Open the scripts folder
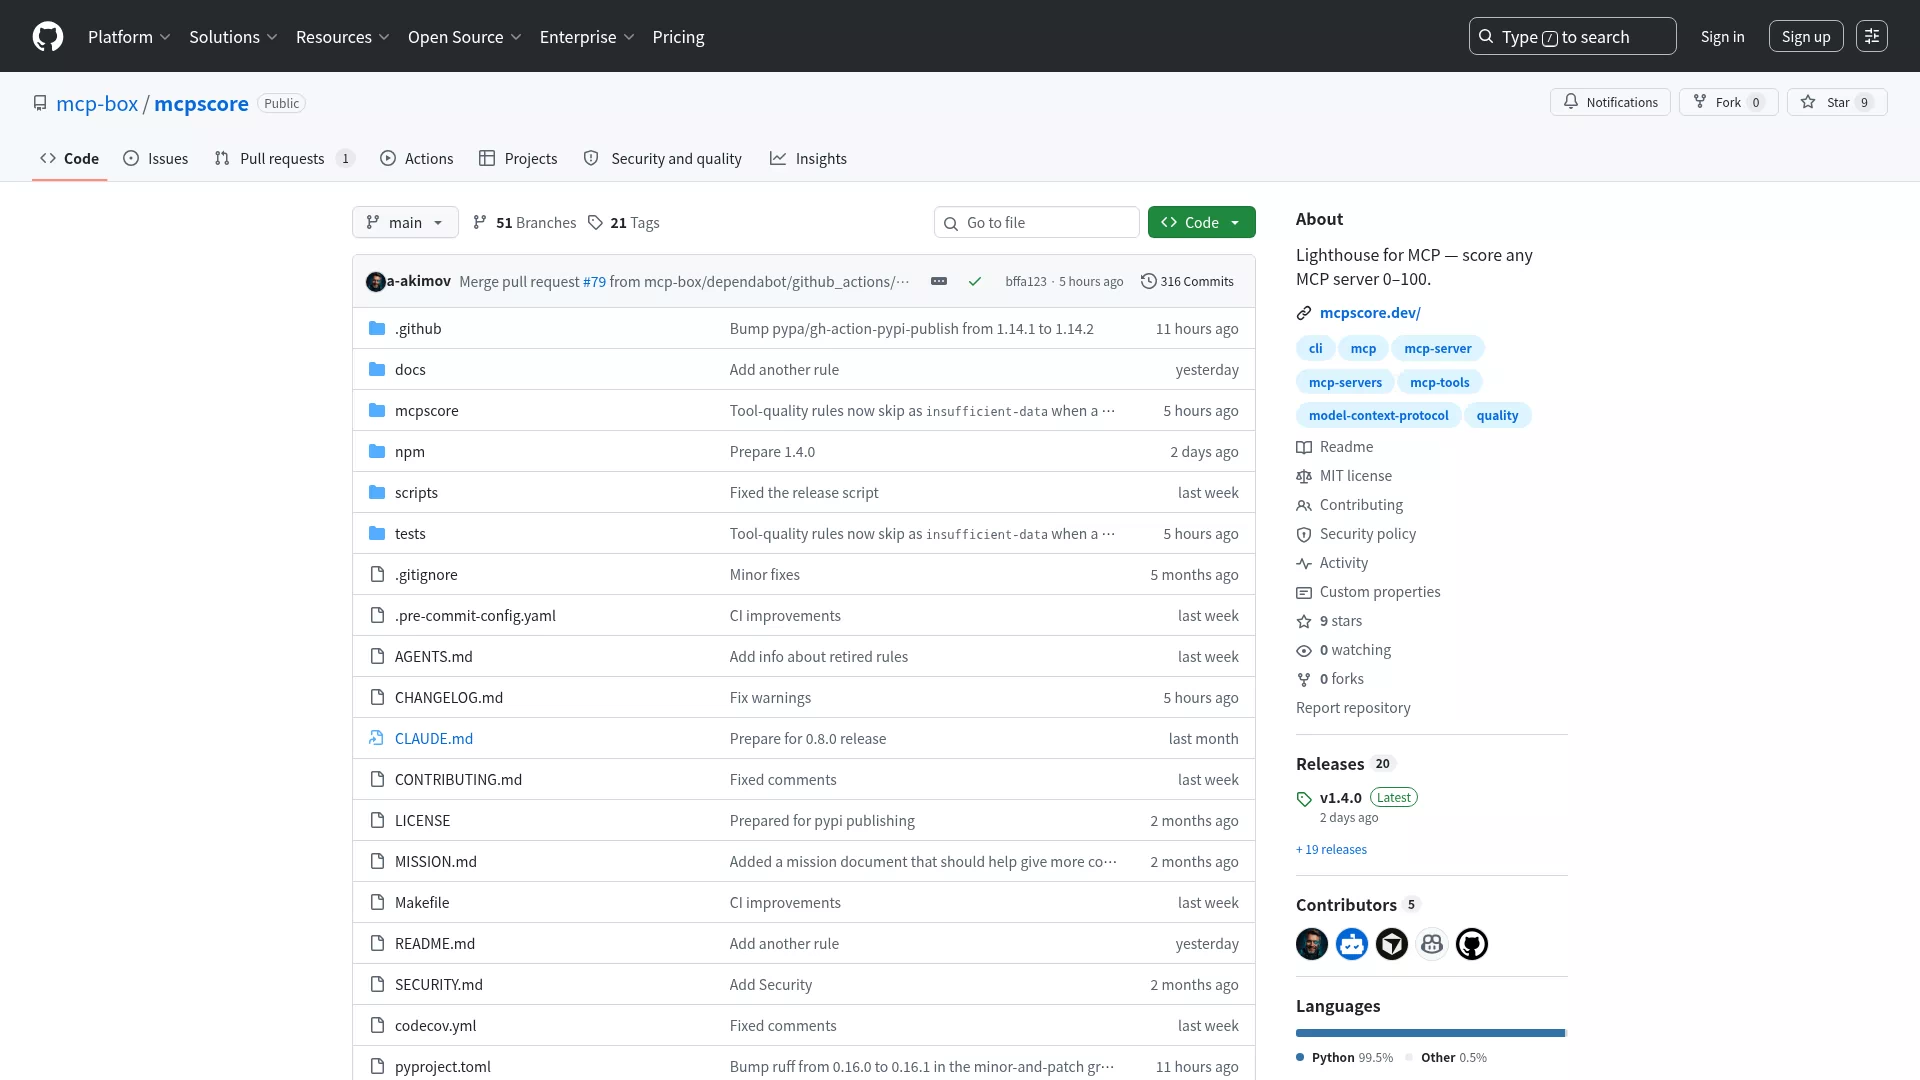Screen dimensions: 1920x1080 click(x=416, y=493)
